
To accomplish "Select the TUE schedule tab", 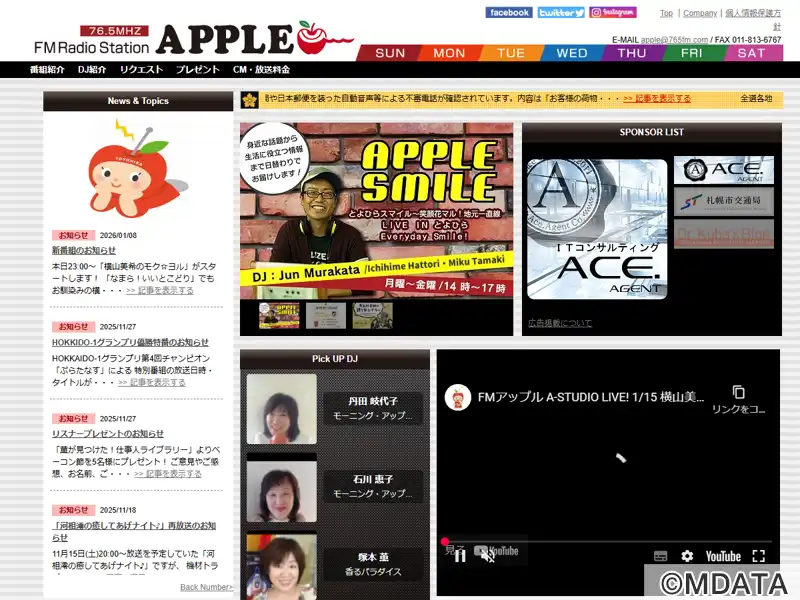I will click(511, 53).
